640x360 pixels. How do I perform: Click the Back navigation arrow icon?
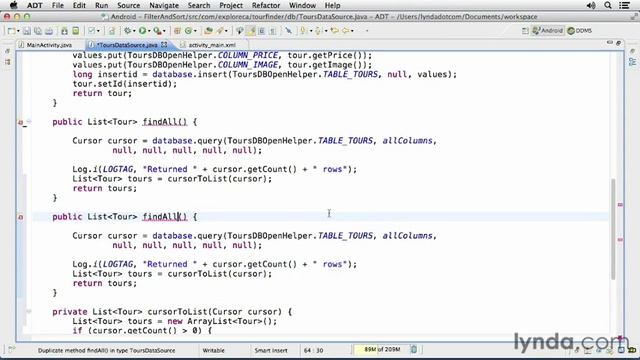(346, 31)
